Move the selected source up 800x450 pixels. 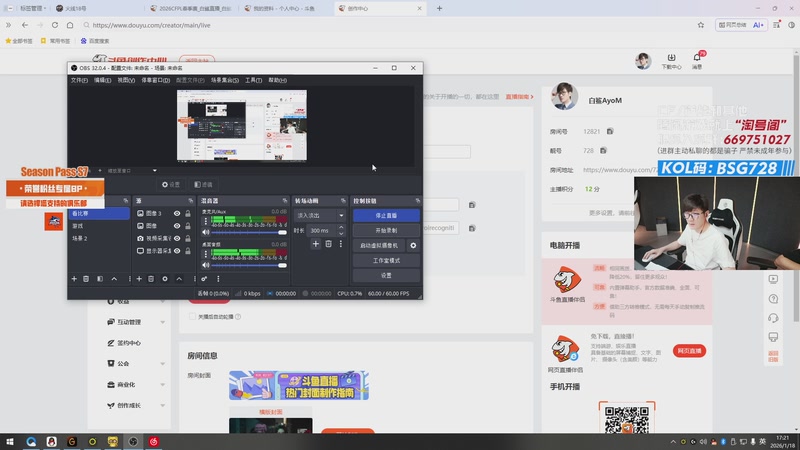pos(179,279)
